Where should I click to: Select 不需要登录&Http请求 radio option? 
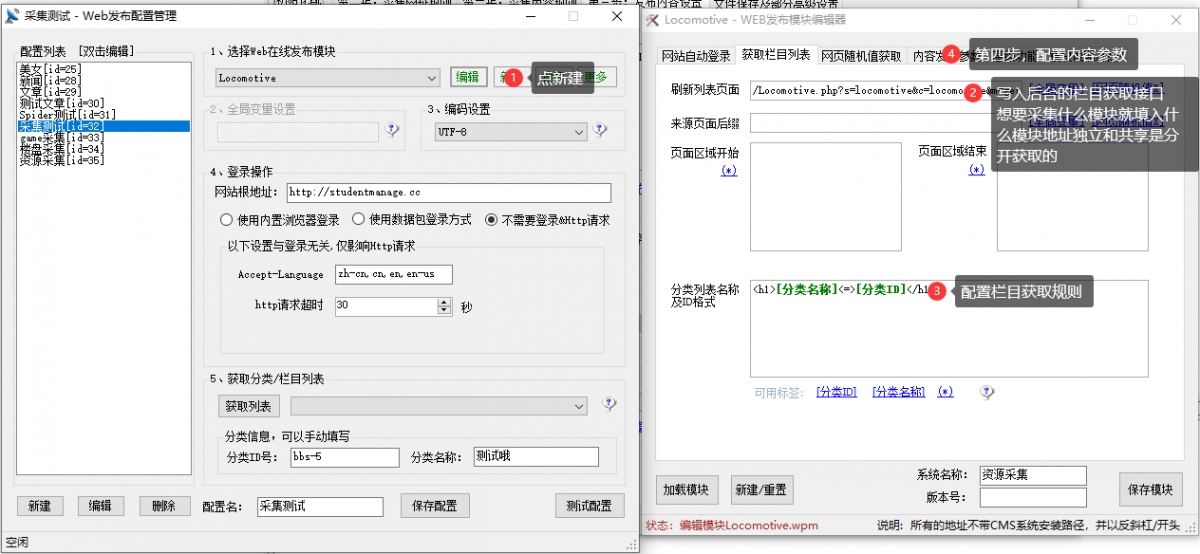[491, 220]
